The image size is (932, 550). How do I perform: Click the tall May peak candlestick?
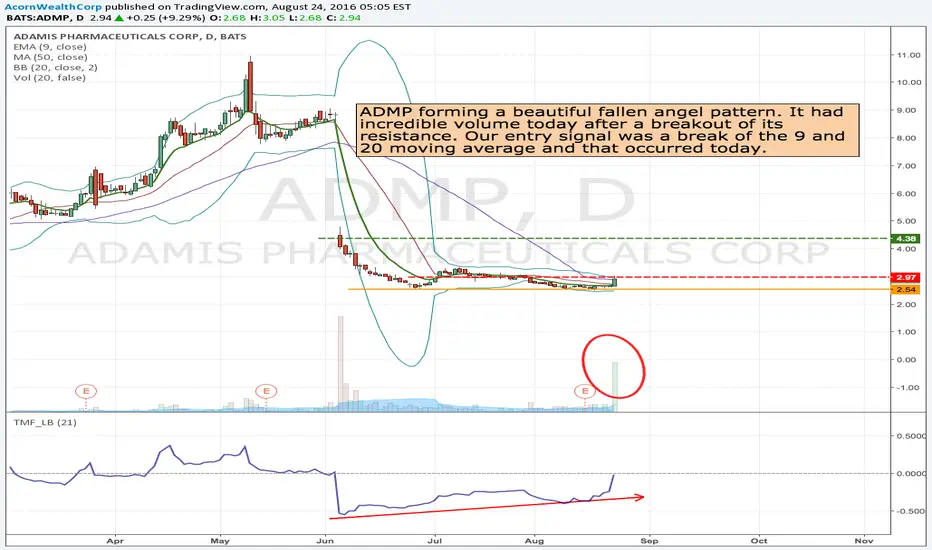[250, 86]
